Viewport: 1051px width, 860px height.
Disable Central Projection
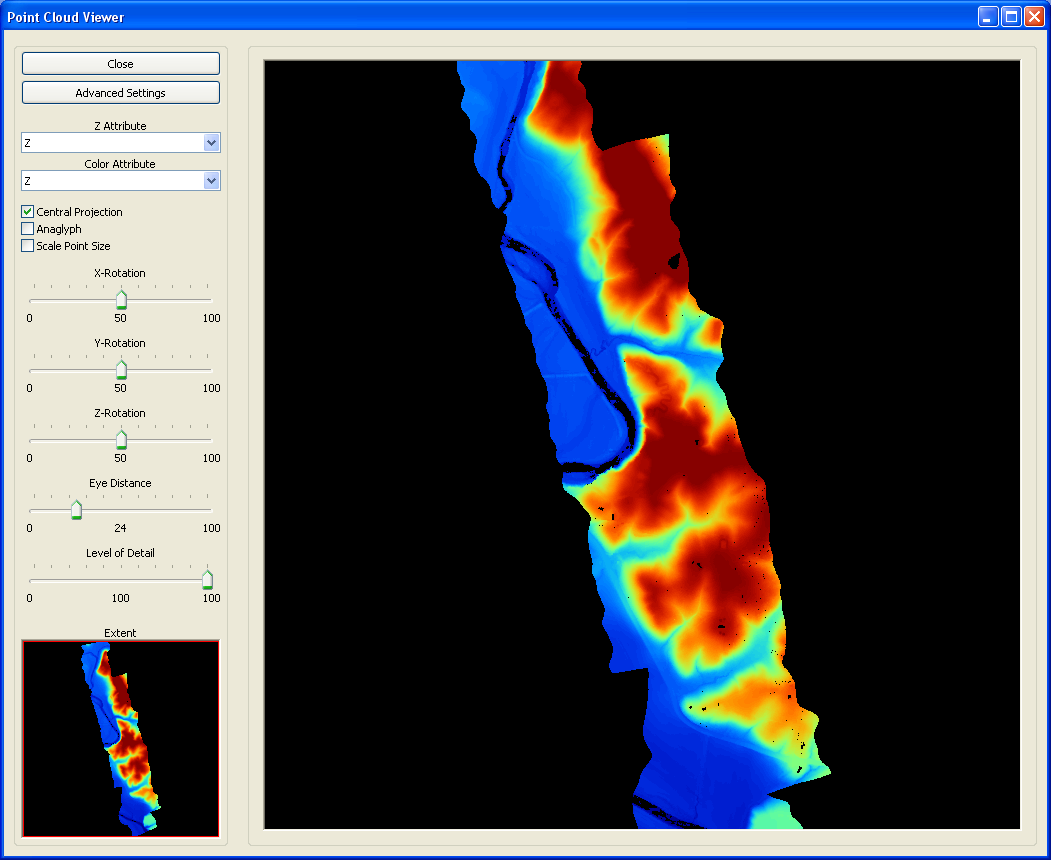point(27,212)
